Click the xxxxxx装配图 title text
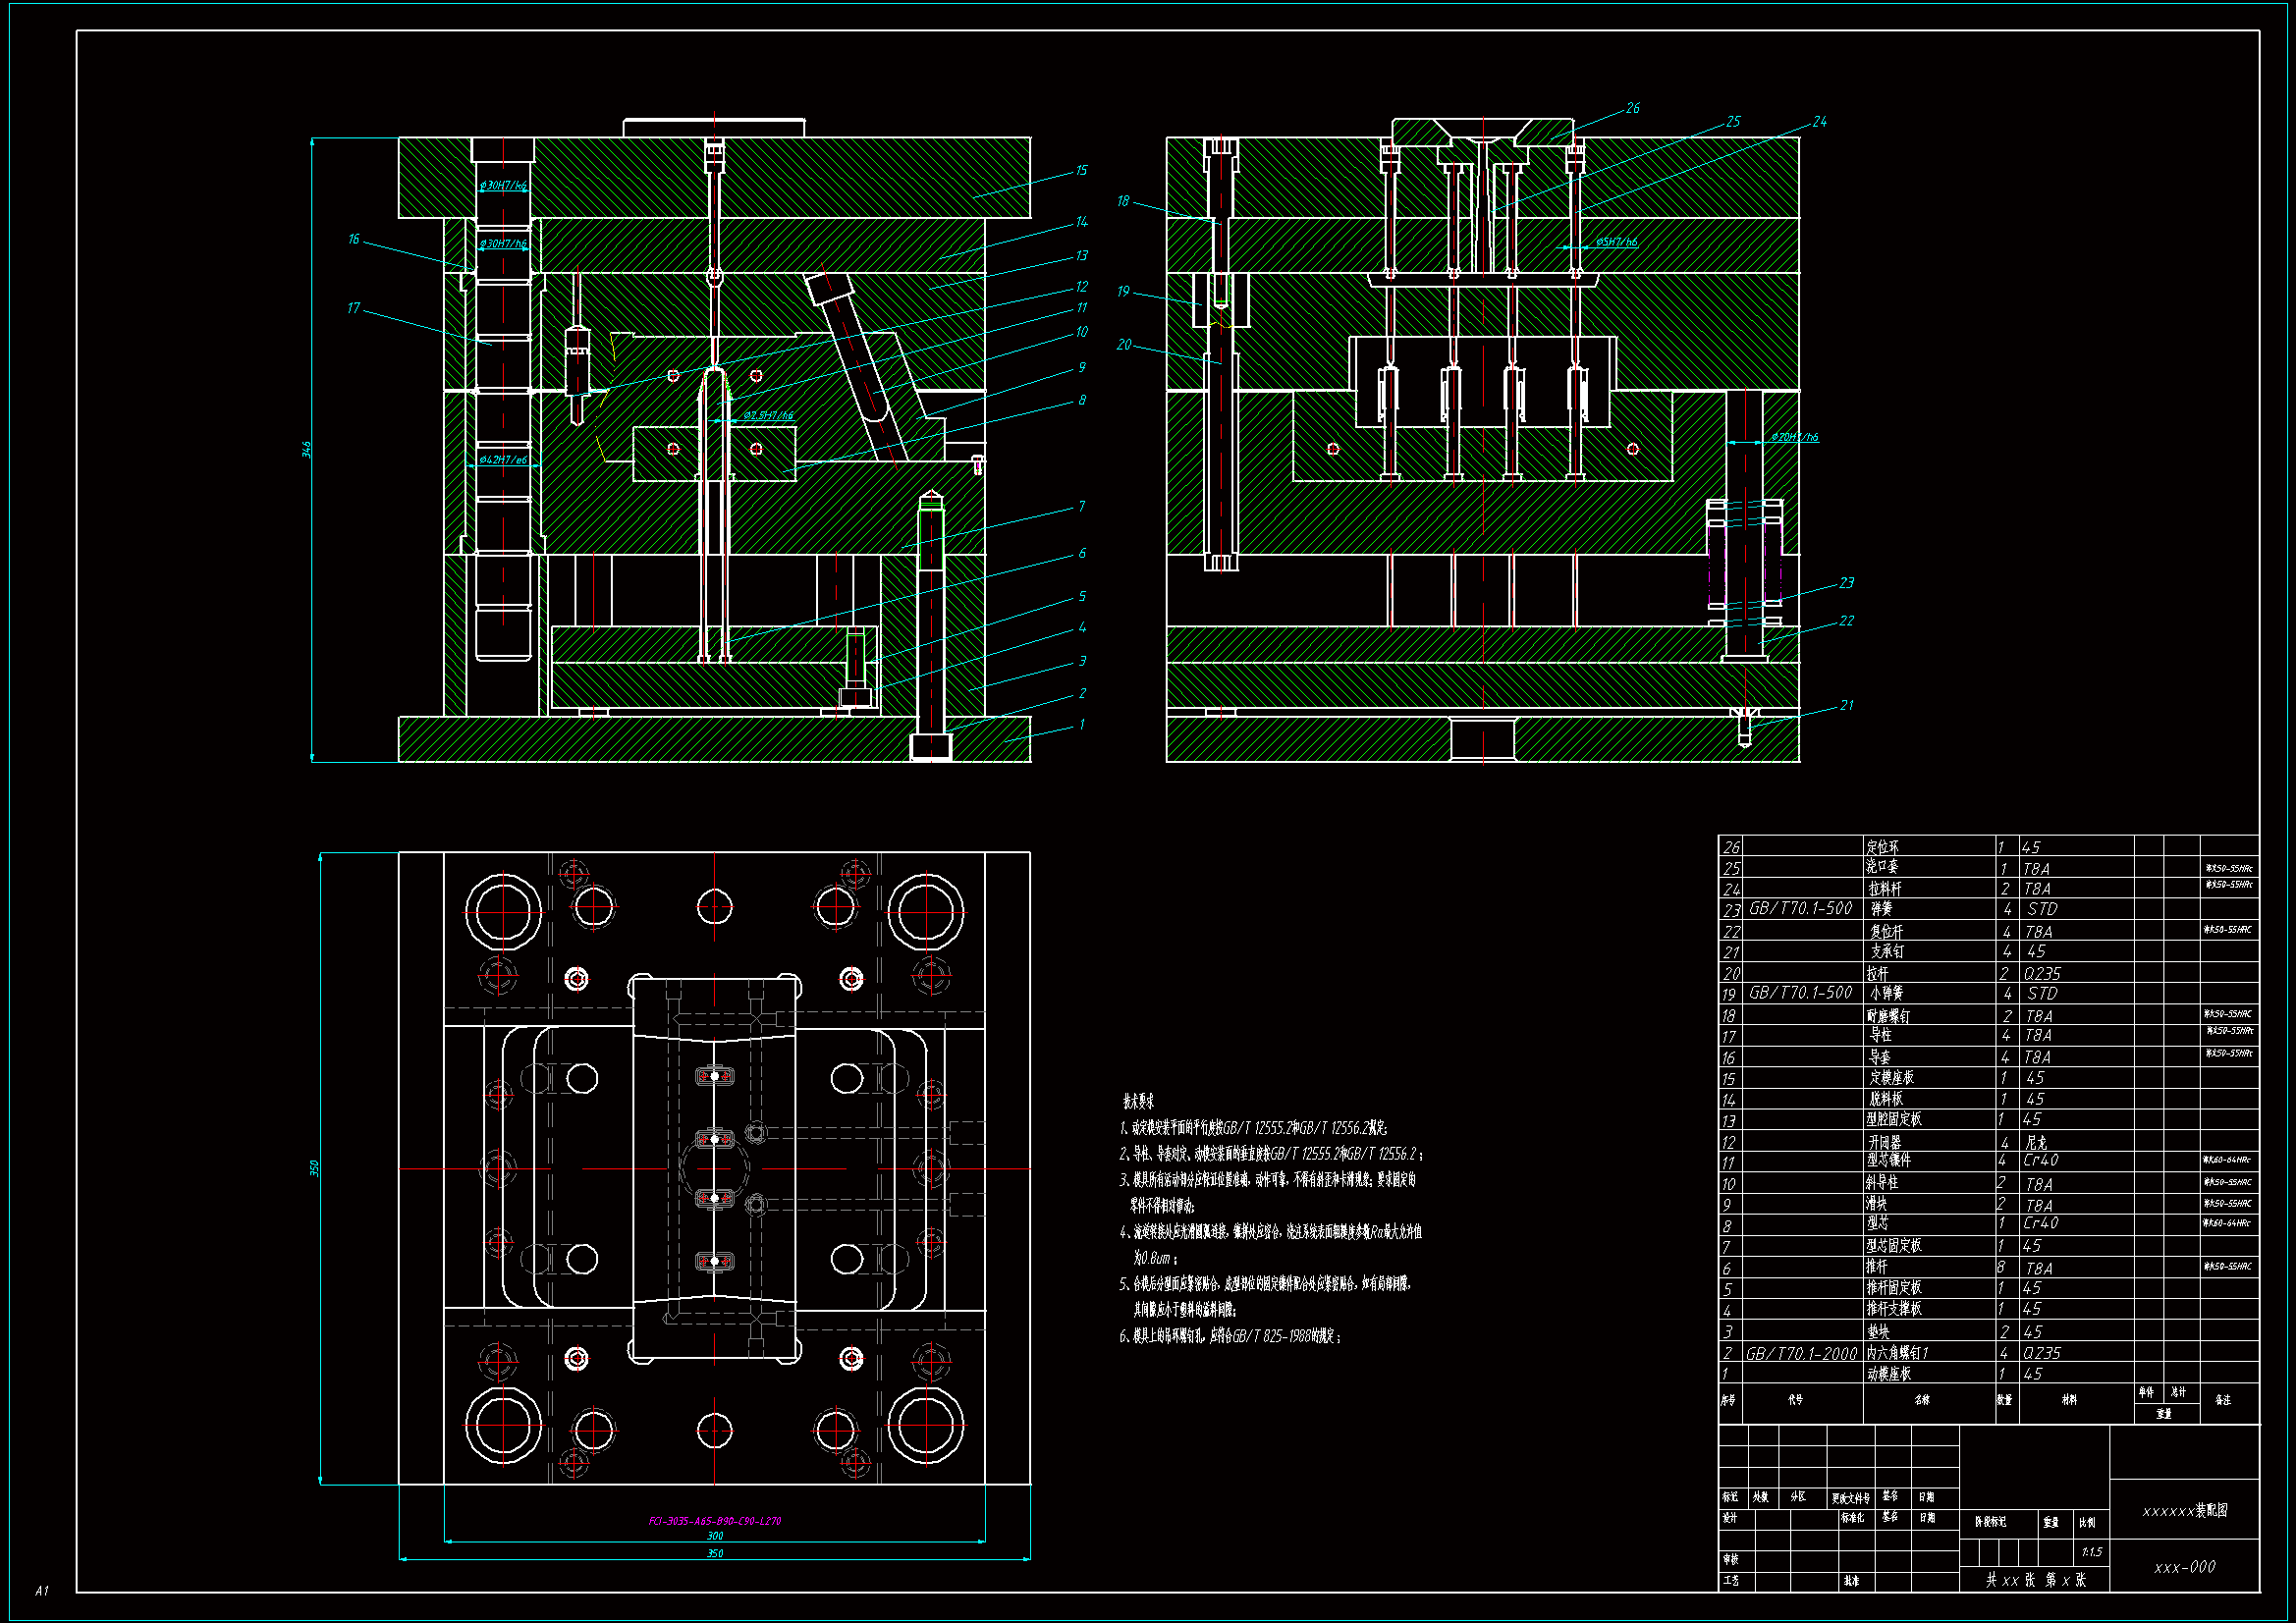2296x1623 pixels. [x=2184, y=1510]
